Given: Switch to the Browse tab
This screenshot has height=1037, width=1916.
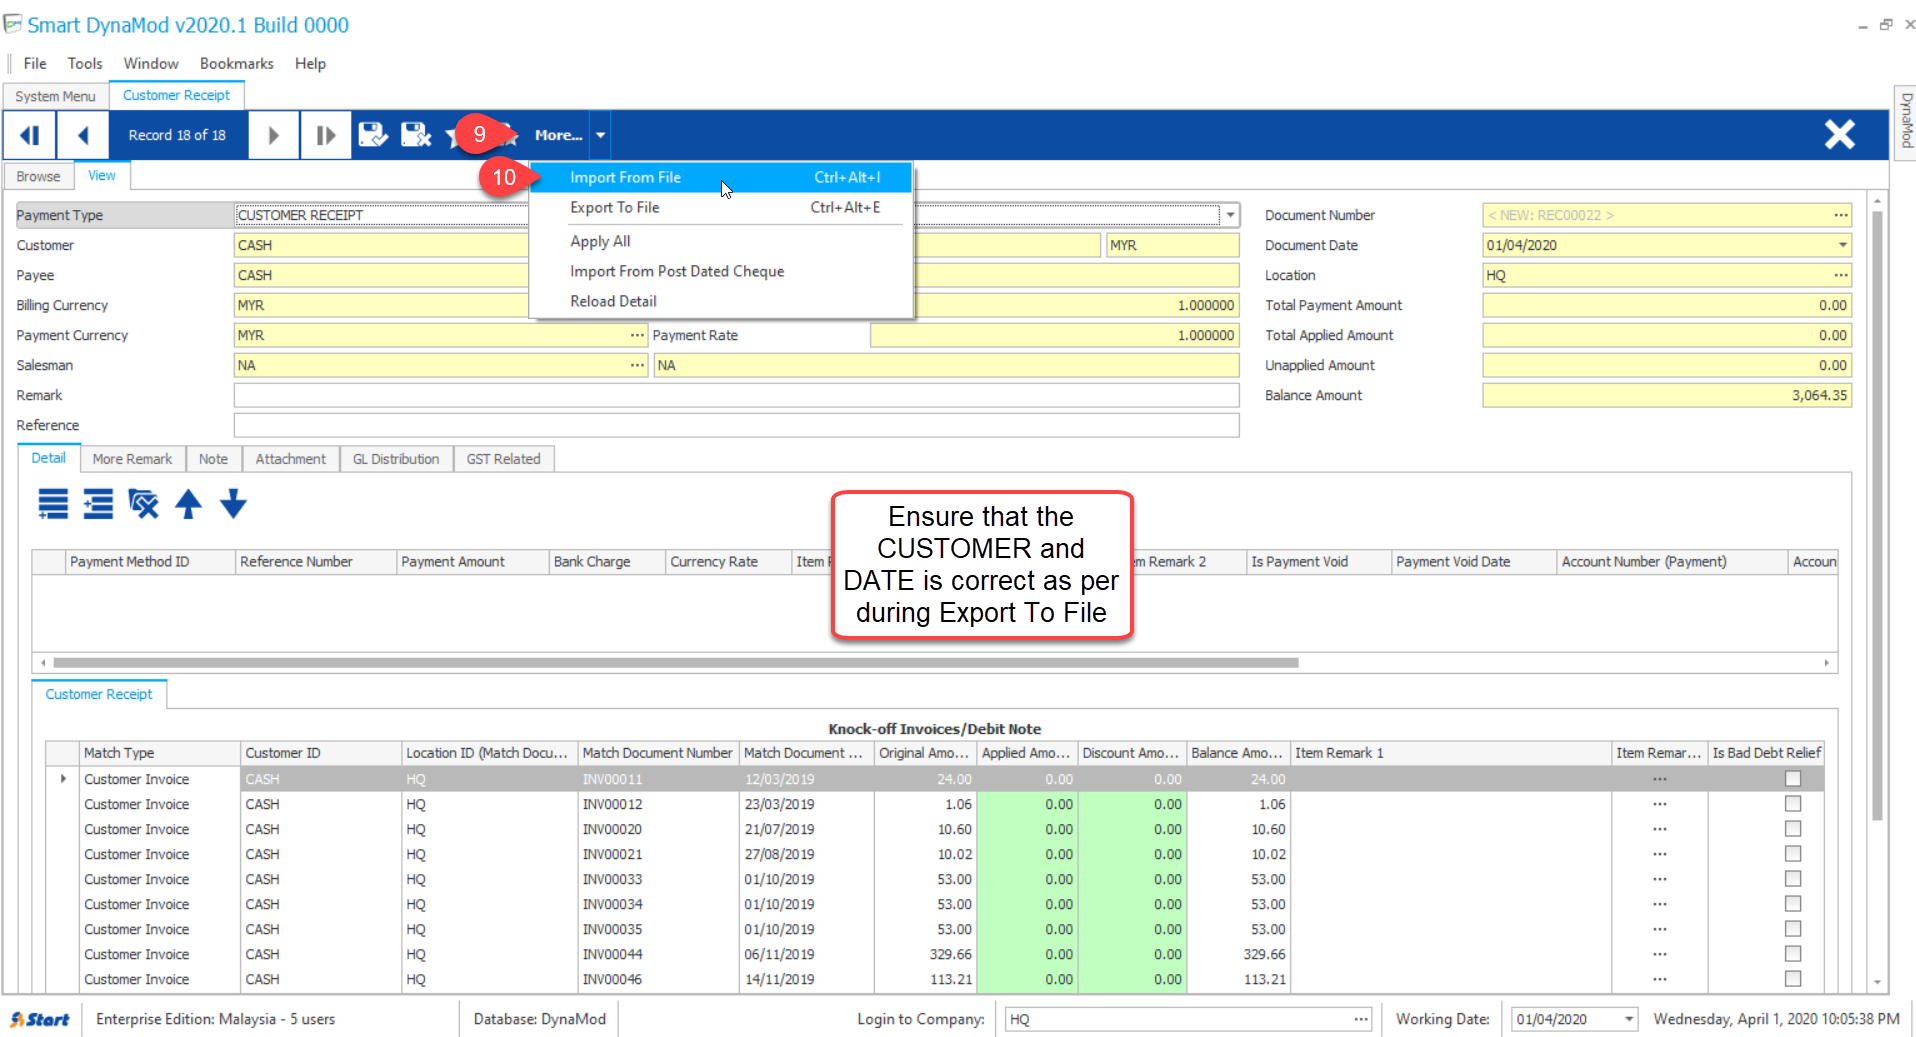Looking at the screenshot, I should pos(38,176).
